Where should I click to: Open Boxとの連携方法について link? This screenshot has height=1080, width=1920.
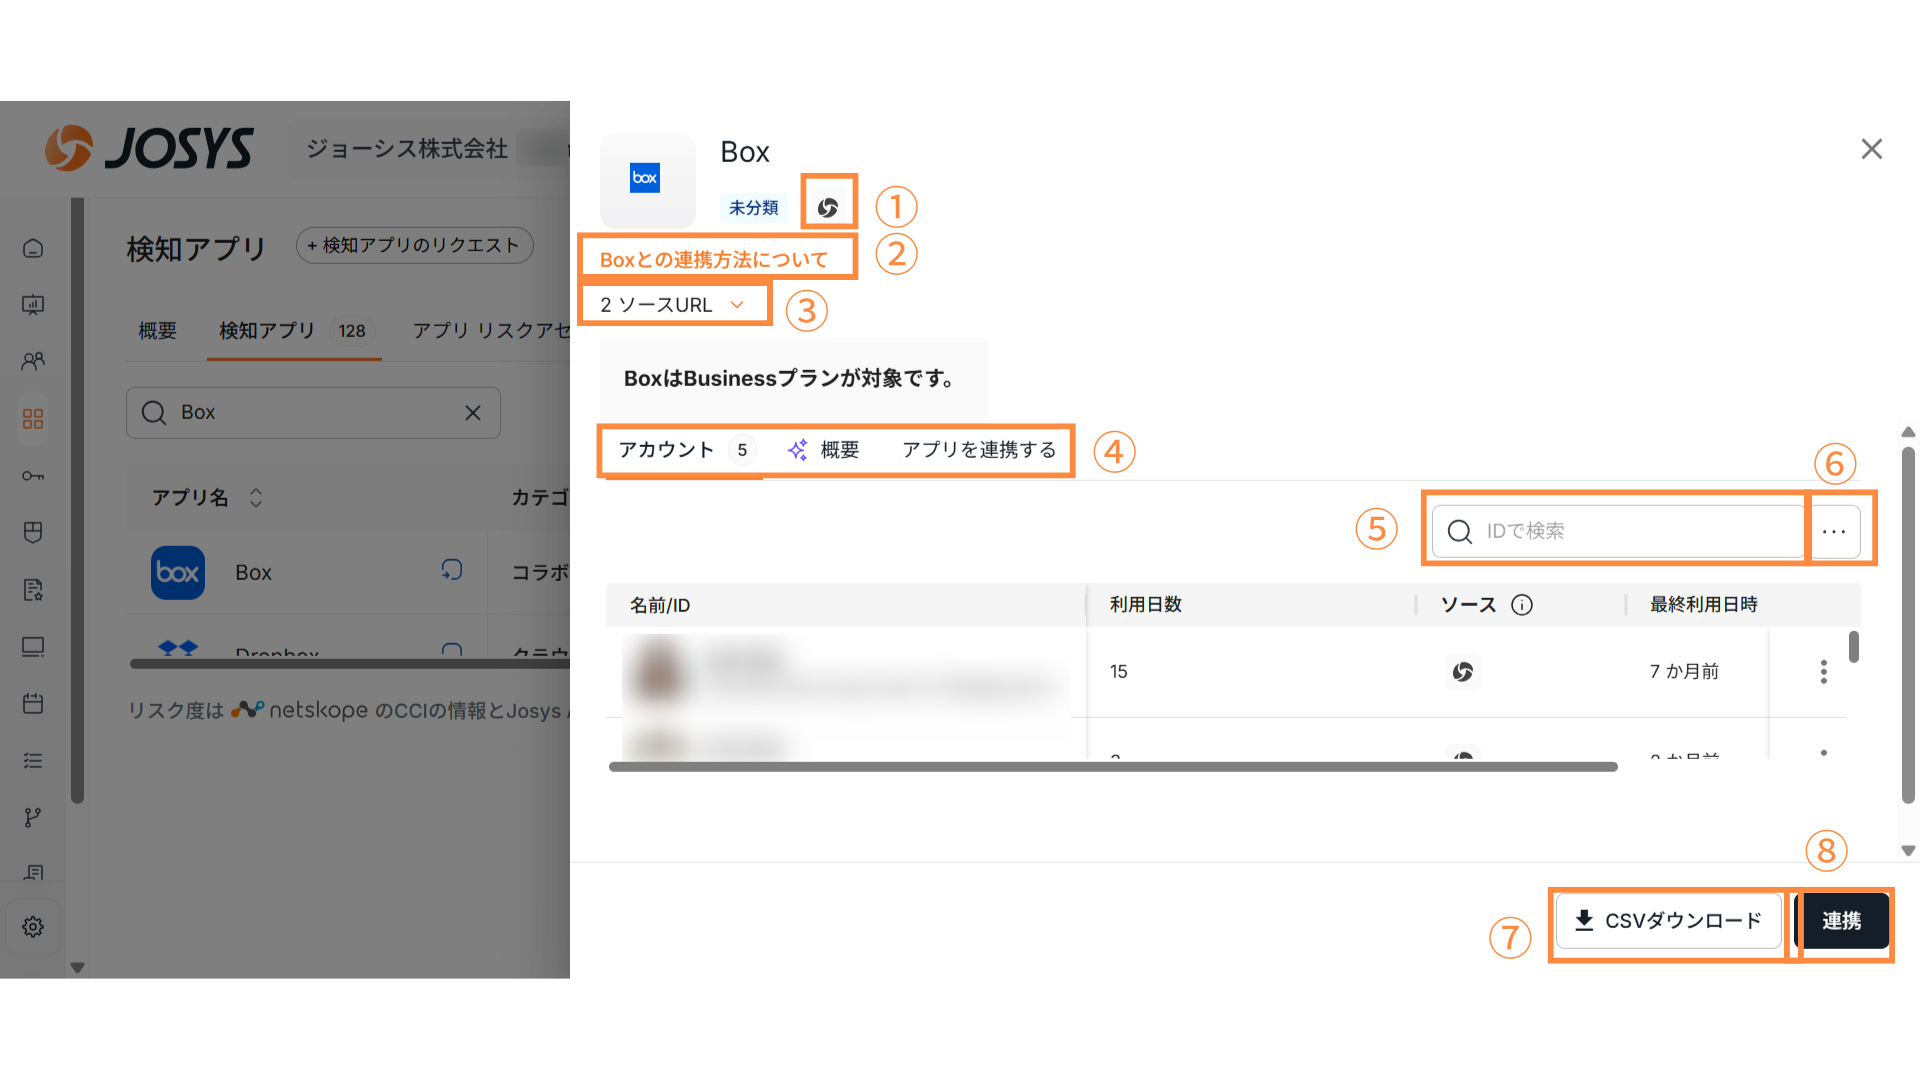point(713,260)
